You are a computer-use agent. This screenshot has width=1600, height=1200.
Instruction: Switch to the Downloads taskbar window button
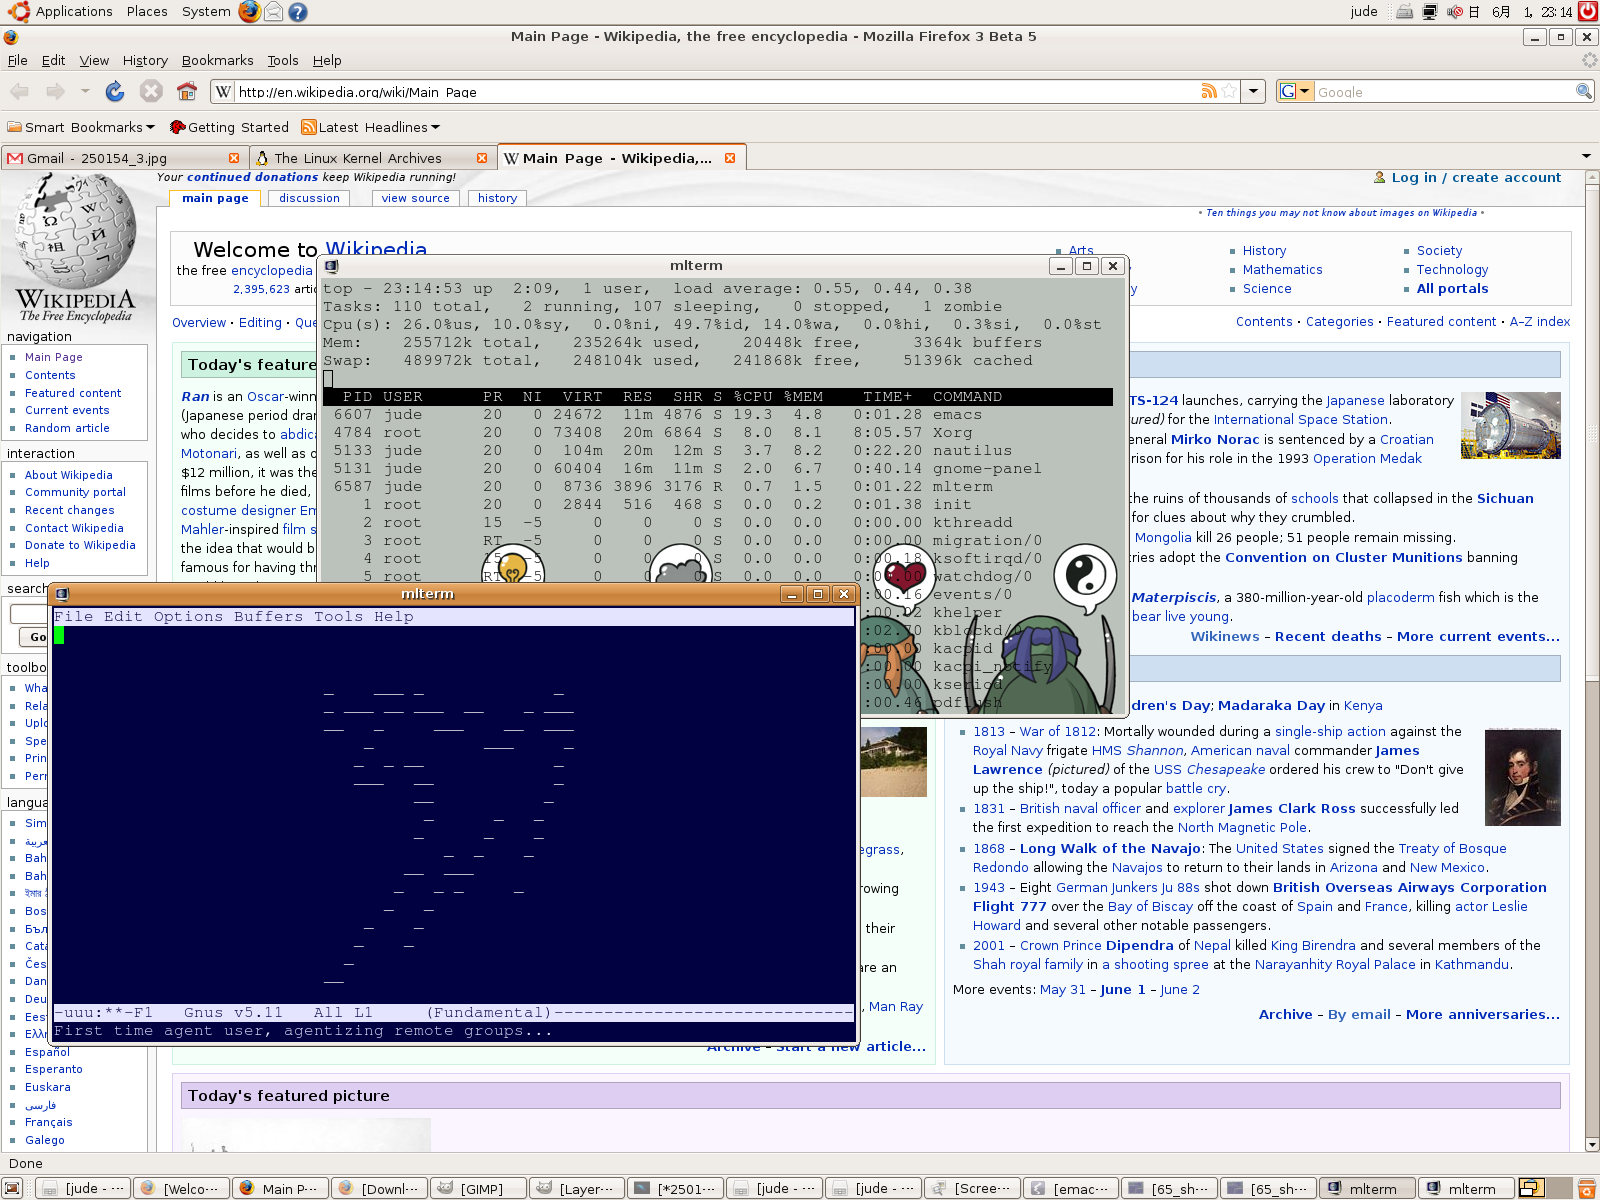click(379, 1188)
